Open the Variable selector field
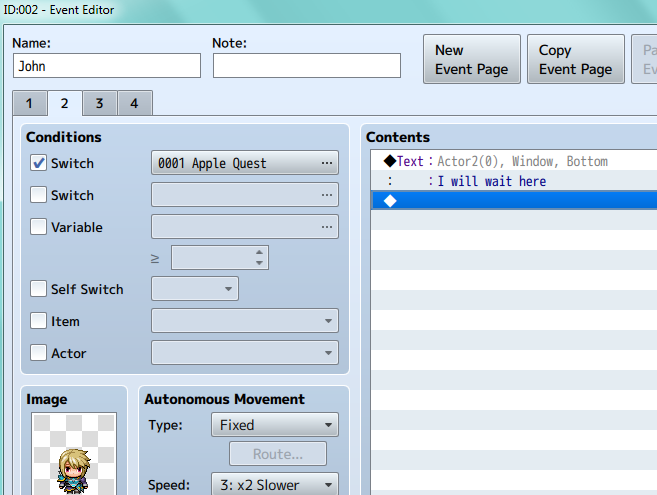This screenshot has height=495, width=657. click(x=245, y=226)
